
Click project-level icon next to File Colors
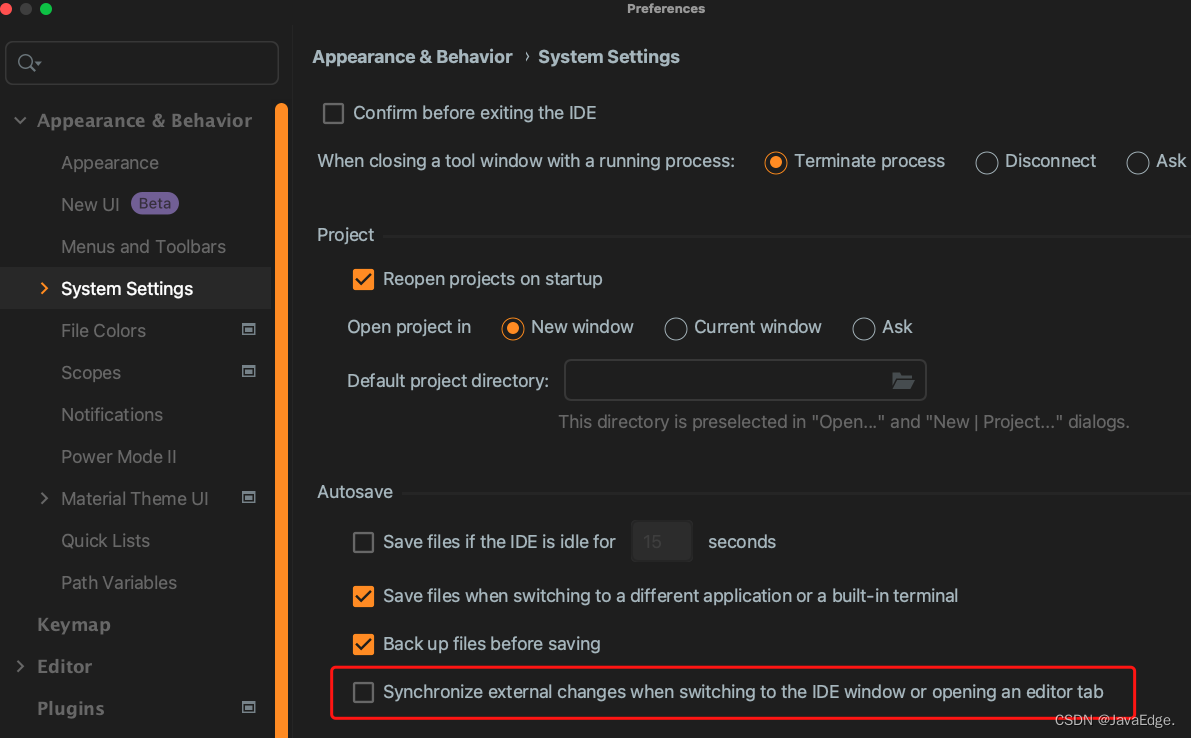[x=248, y=330]
